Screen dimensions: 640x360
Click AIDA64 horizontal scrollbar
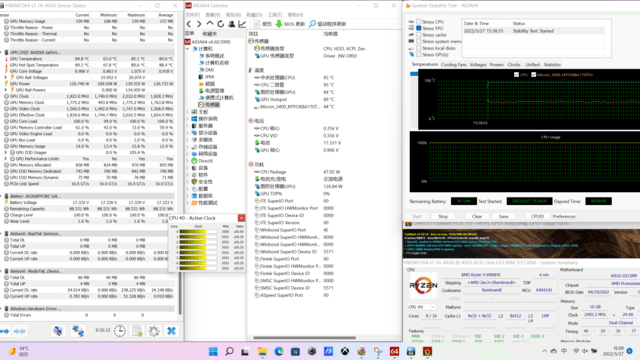pos(304,338)
